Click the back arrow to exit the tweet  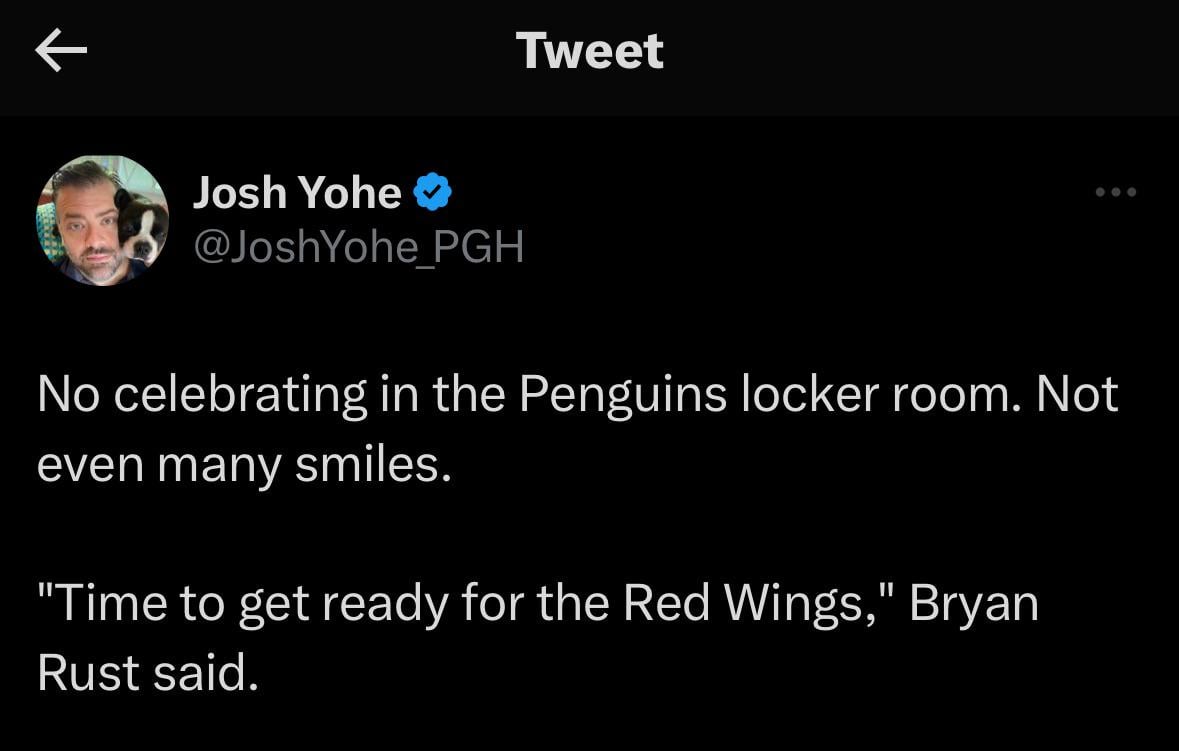click(x=62, y=52)
